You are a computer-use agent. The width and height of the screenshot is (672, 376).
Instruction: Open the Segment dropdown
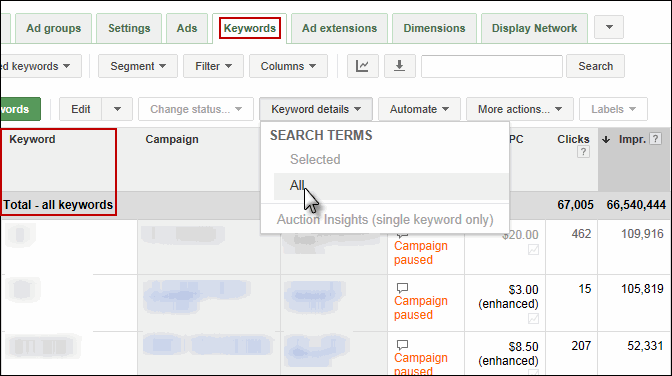tap(138, 66)
